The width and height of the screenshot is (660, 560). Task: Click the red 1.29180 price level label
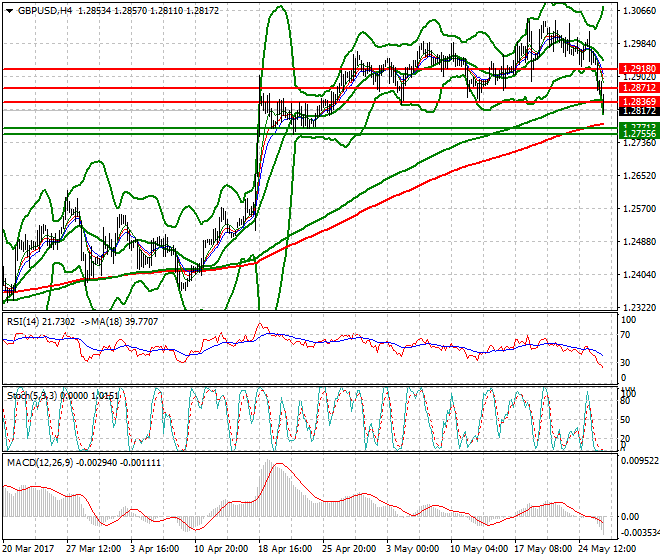[x=639, y=69]
